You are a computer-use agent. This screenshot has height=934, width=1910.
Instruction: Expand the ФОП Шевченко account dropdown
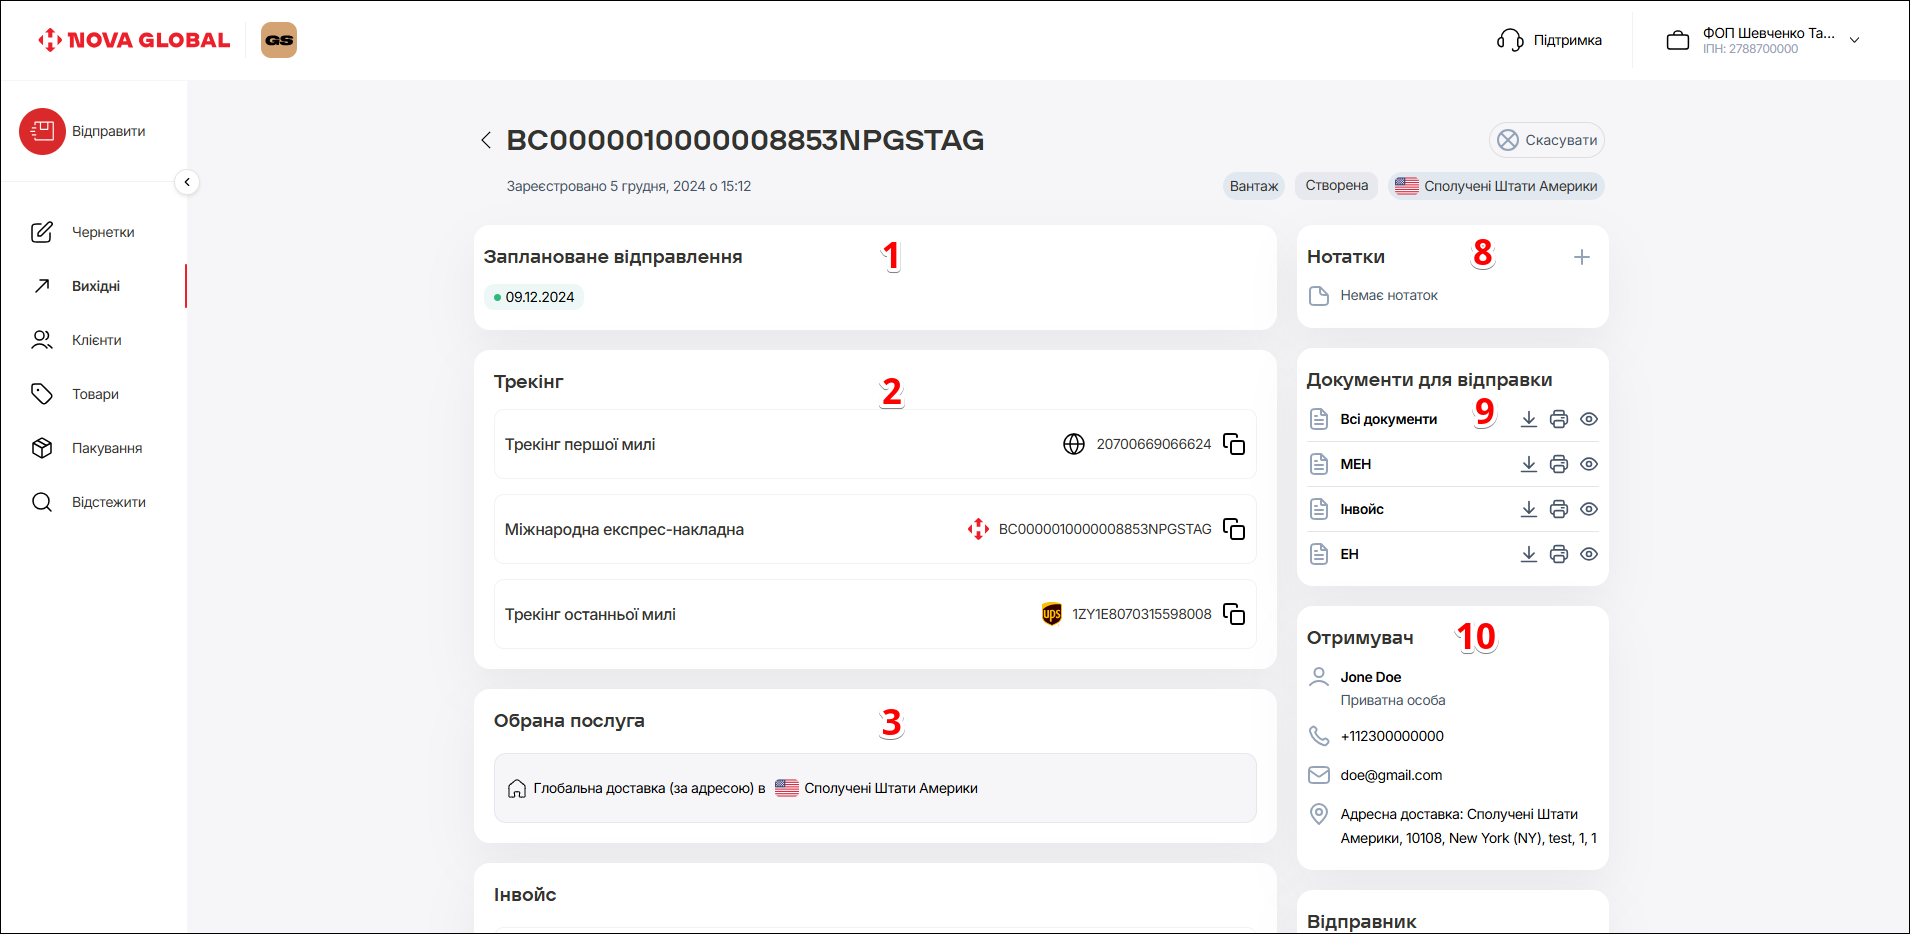[x=1854, y=40]
